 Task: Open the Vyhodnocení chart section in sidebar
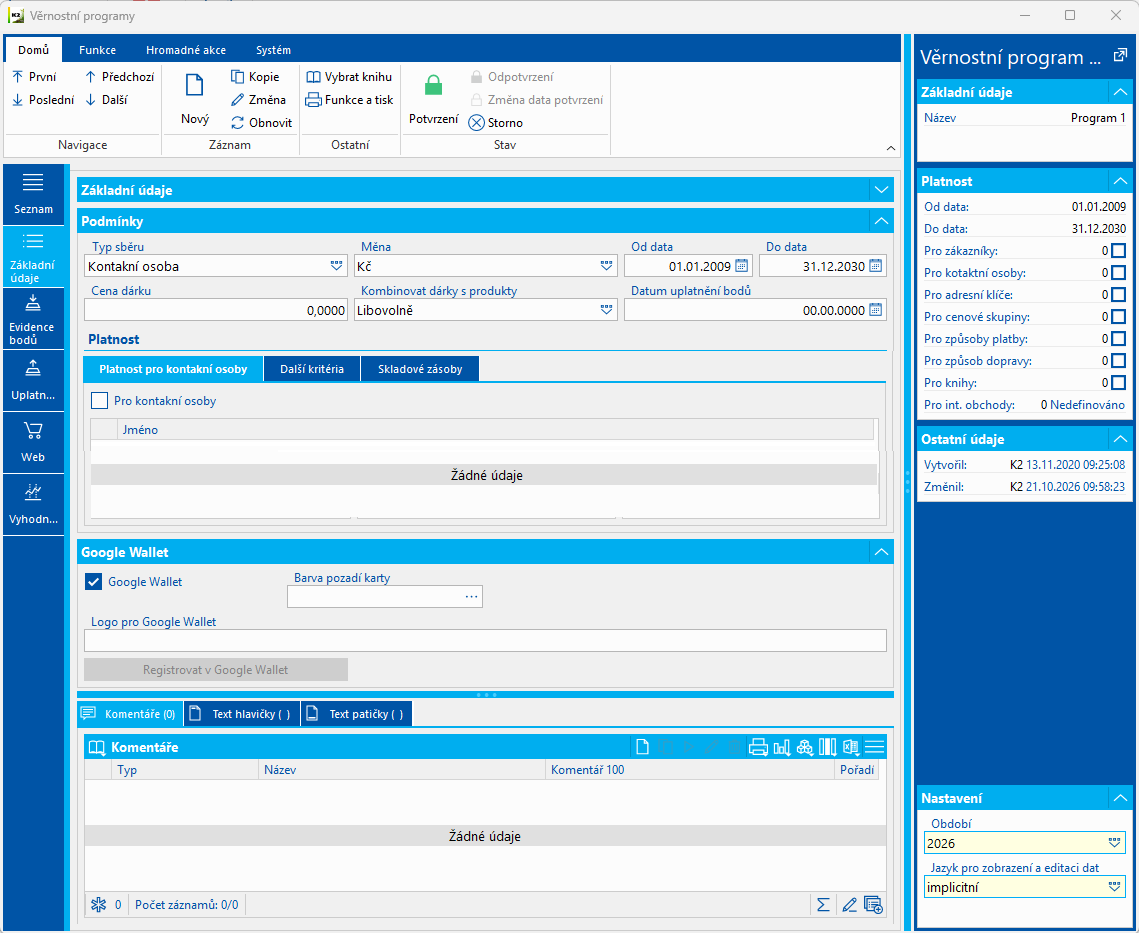point(33,504)
